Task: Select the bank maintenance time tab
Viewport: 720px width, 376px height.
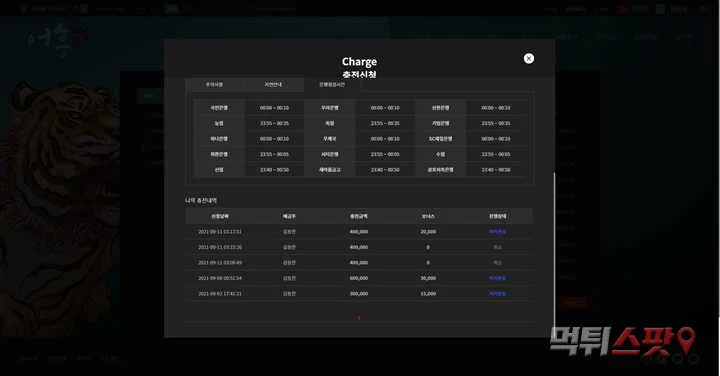Action: [332, 84]
